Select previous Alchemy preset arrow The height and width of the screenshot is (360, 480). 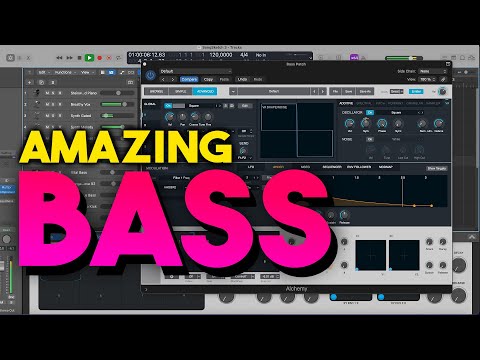[x=314, y=91]
